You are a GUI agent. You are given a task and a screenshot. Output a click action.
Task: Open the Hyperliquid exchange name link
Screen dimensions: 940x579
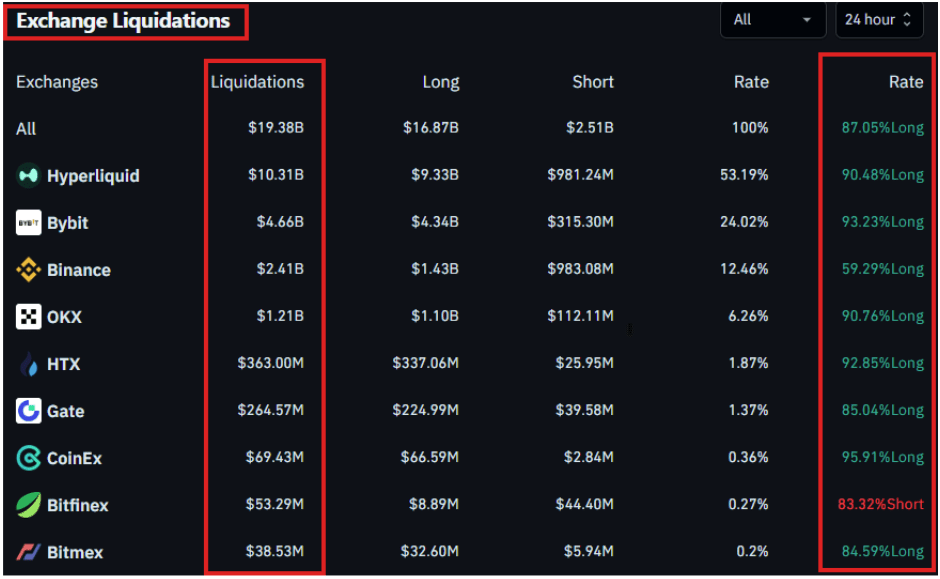(93, 176)
